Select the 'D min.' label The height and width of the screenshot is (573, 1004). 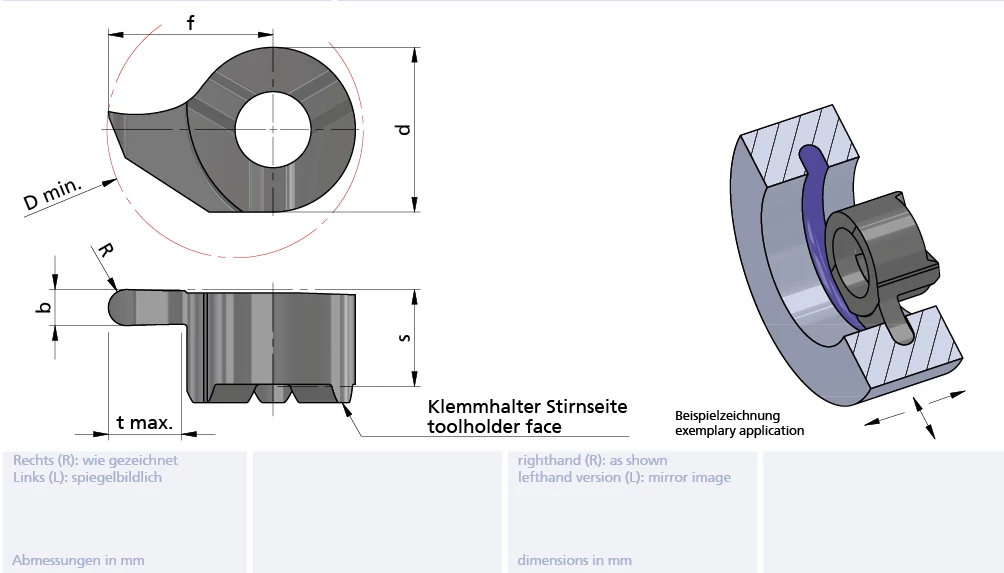tap(54, 192)
